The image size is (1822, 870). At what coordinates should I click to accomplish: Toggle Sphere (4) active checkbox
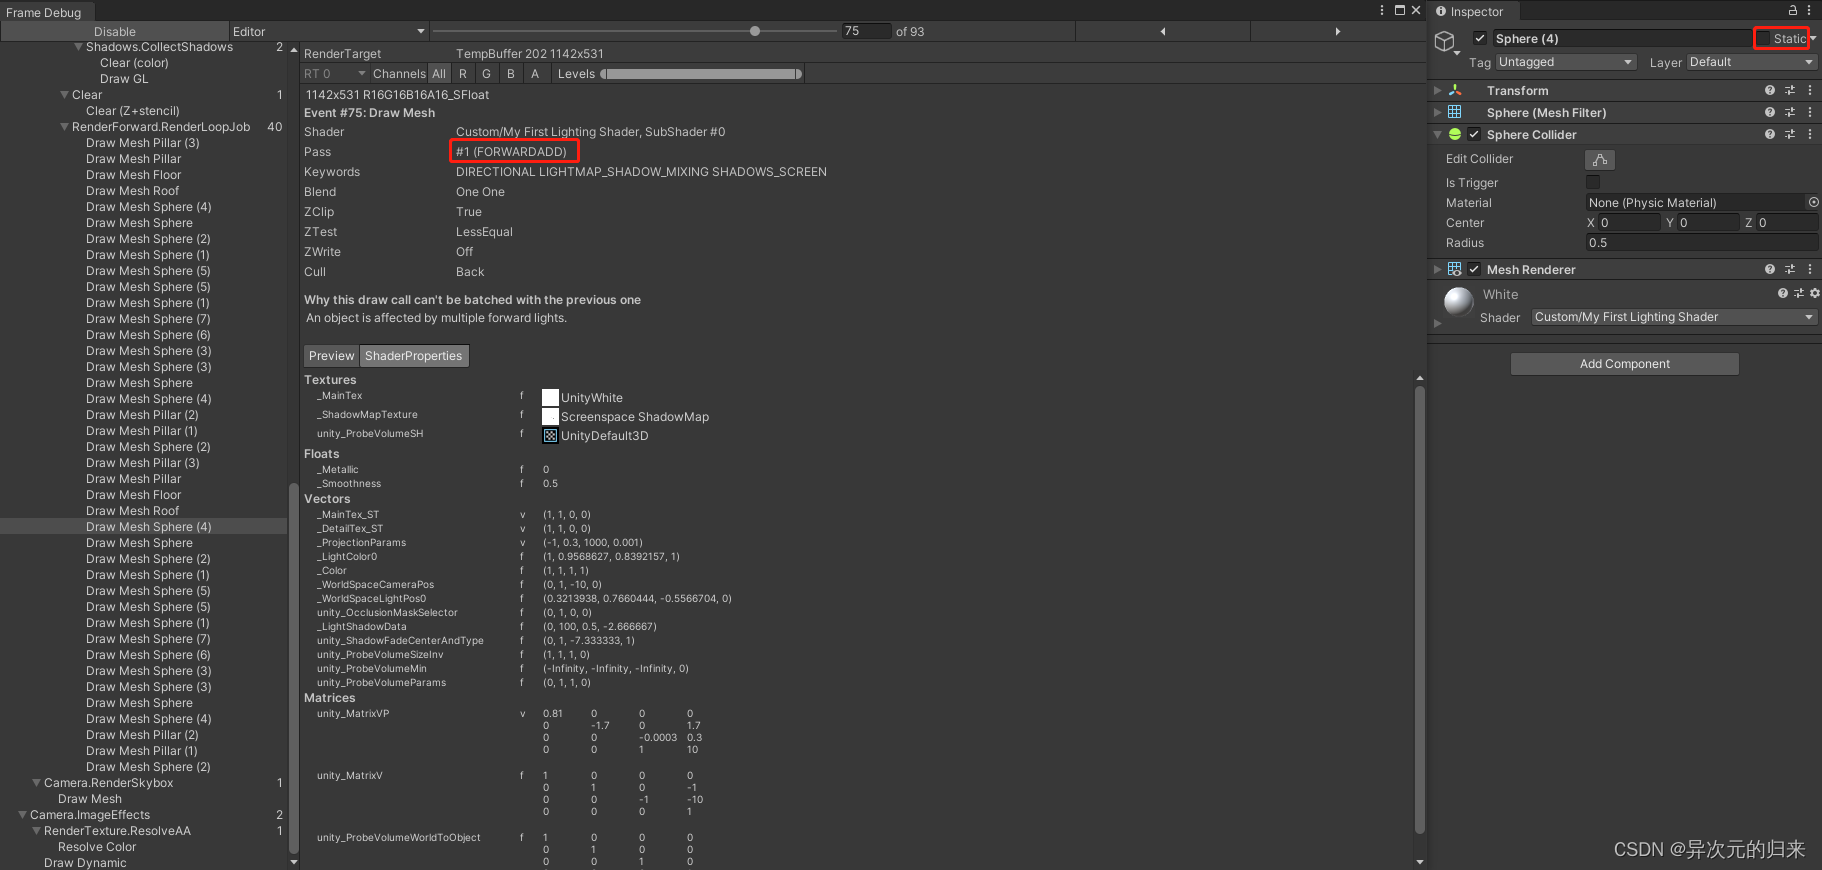[1480, 38]
